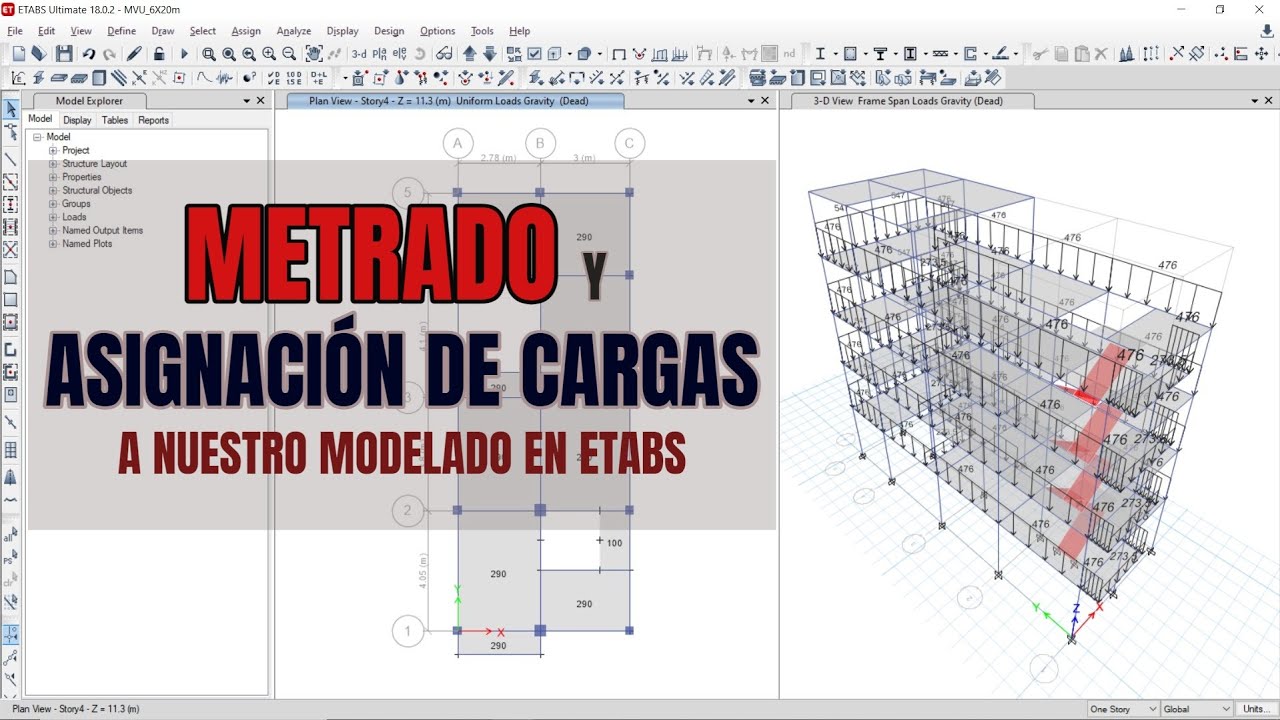
Task: Set the Elevation view button
Action: (400, 53)
